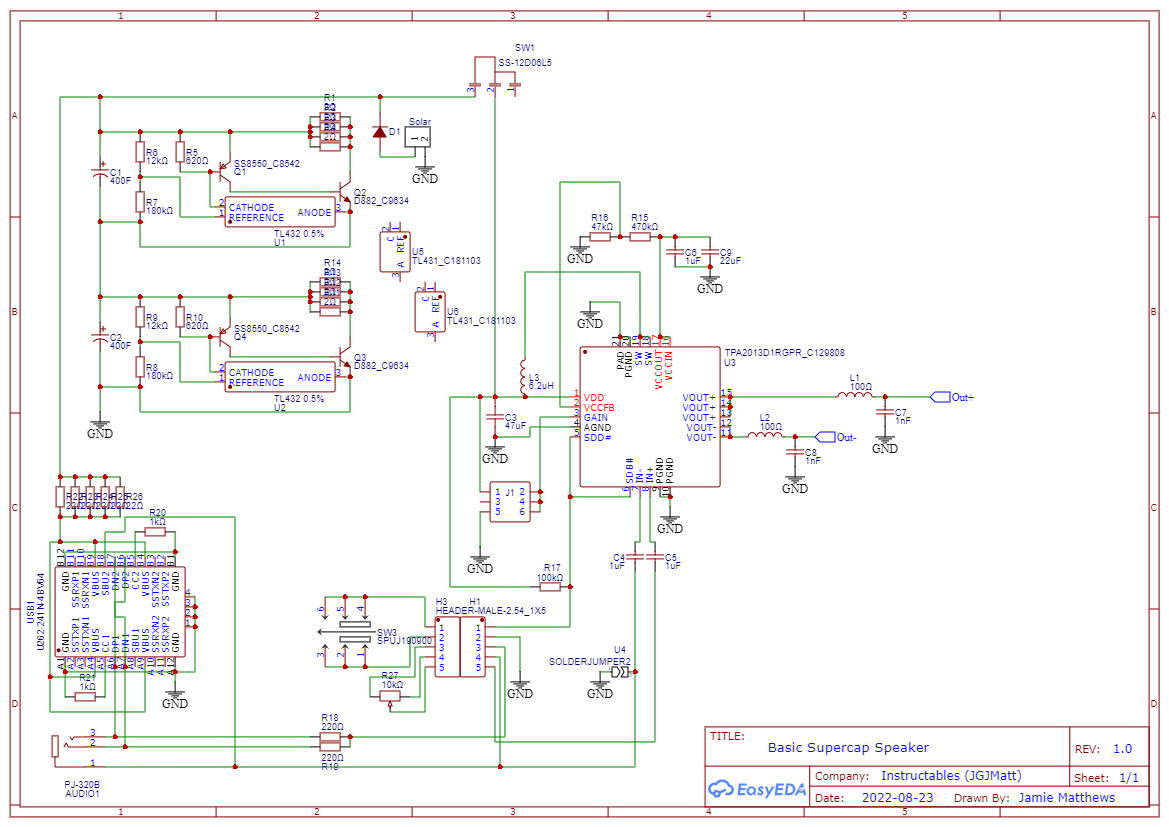Click the PJ-320B audio jack symbol
1169x827 pixels.
click(59, 746)
